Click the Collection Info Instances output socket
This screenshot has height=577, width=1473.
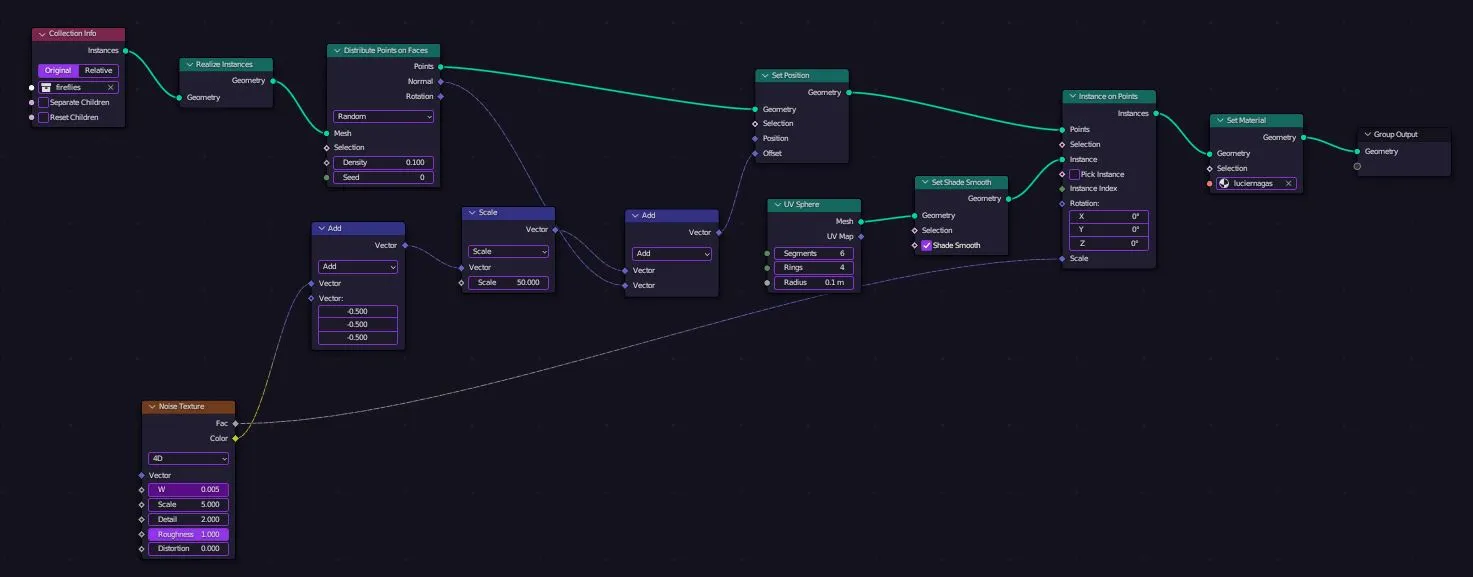[125, 50]
